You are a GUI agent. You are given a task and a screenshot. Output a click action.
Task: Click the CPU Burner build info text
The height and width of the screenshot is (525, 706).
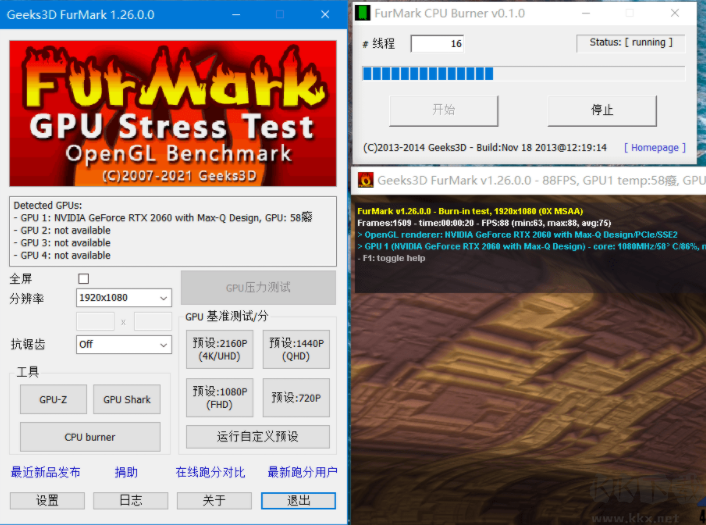(485, 148)
